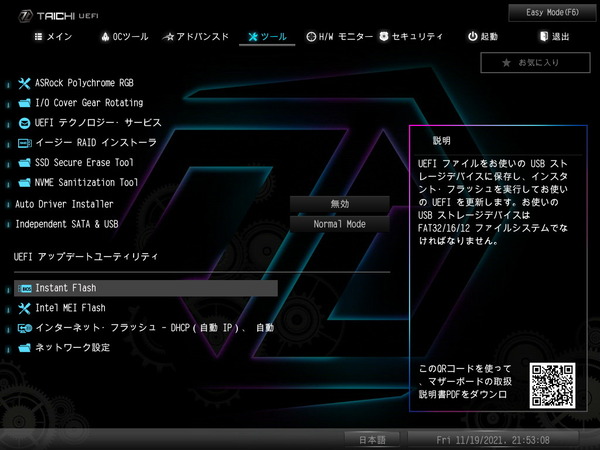Click the UEFI テクノロジー・サービス mail icon
The width and height of the screenshot is (600, 450).
click(24, 123)
